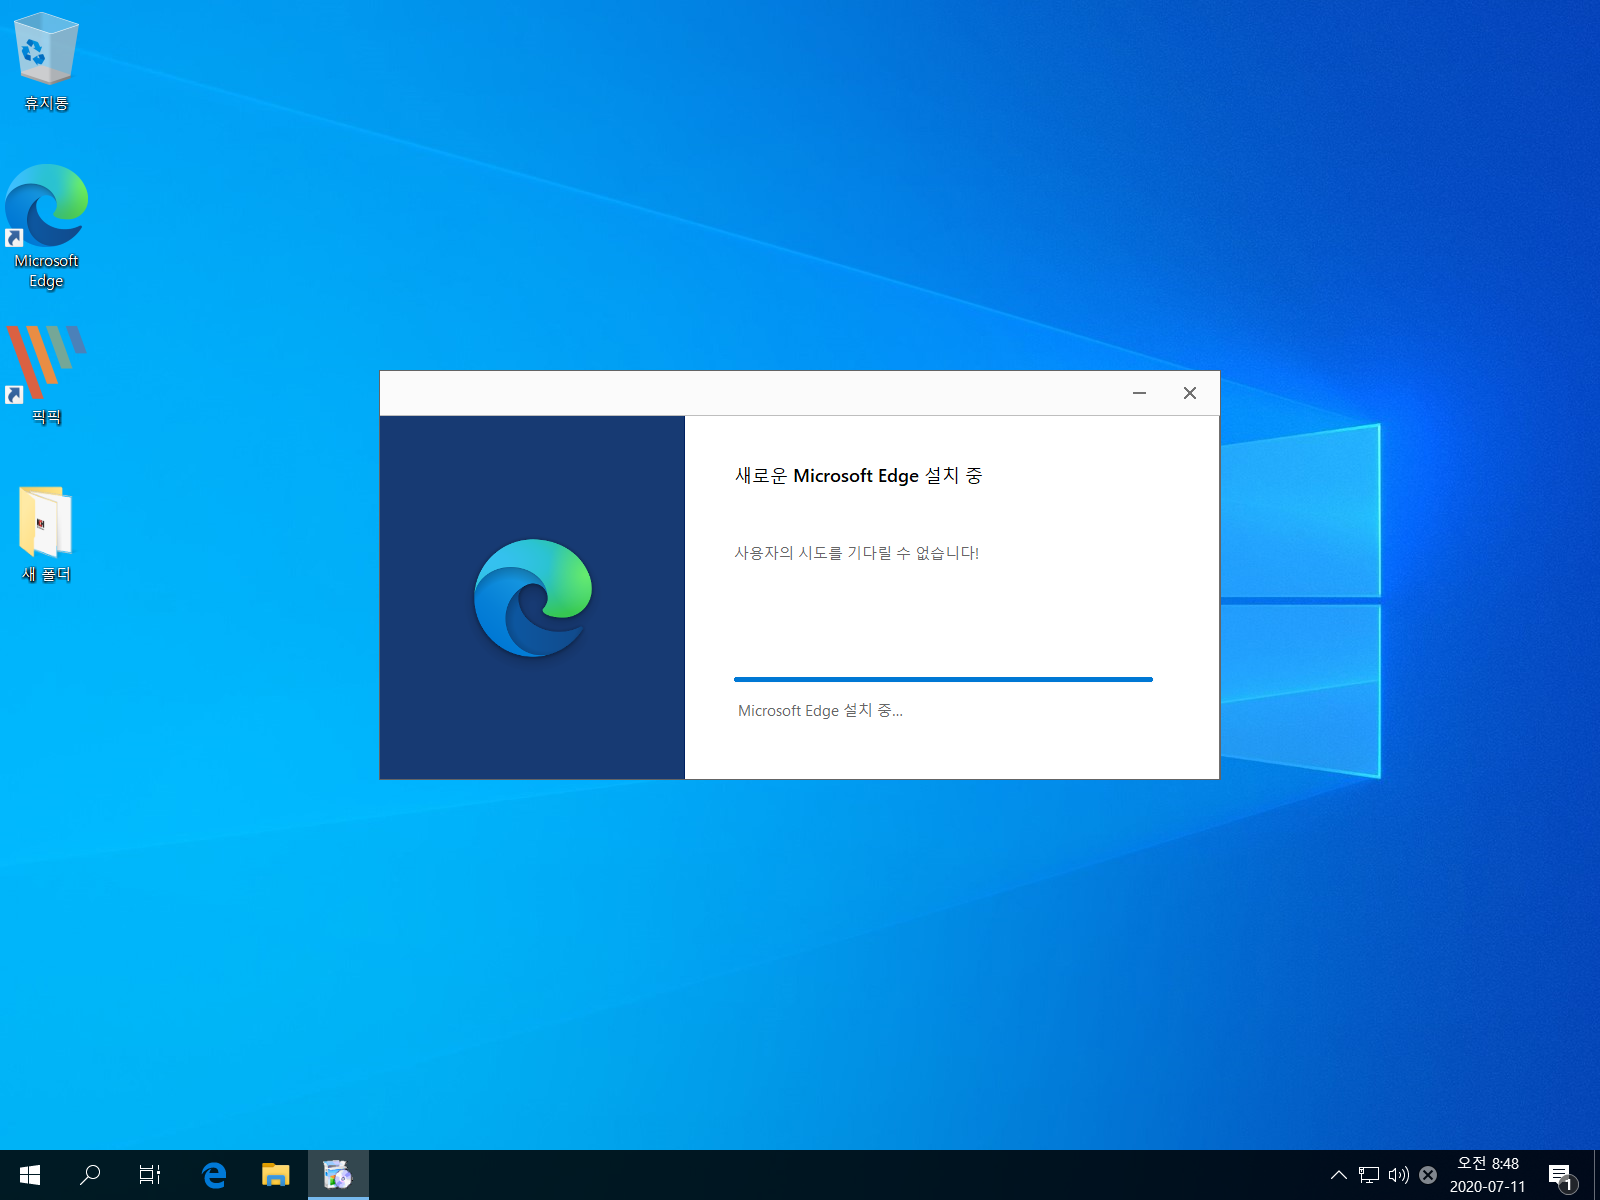Click the tray icon with X mark

[x=1428, y=1175]
